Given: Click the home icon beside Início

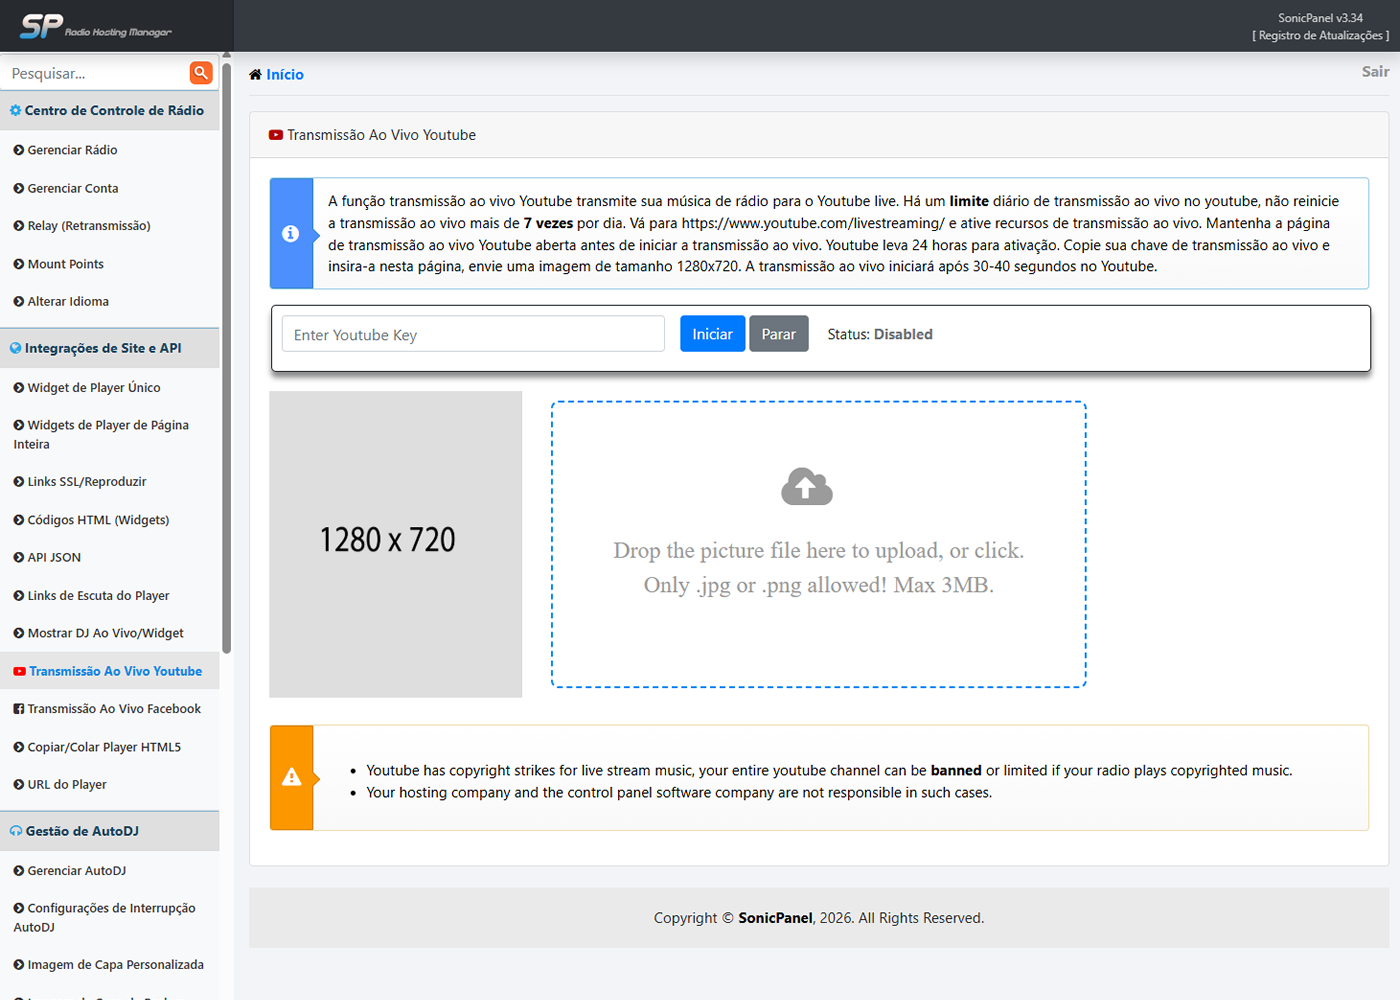Looking at the screenshot, I should tap(256, 75).
